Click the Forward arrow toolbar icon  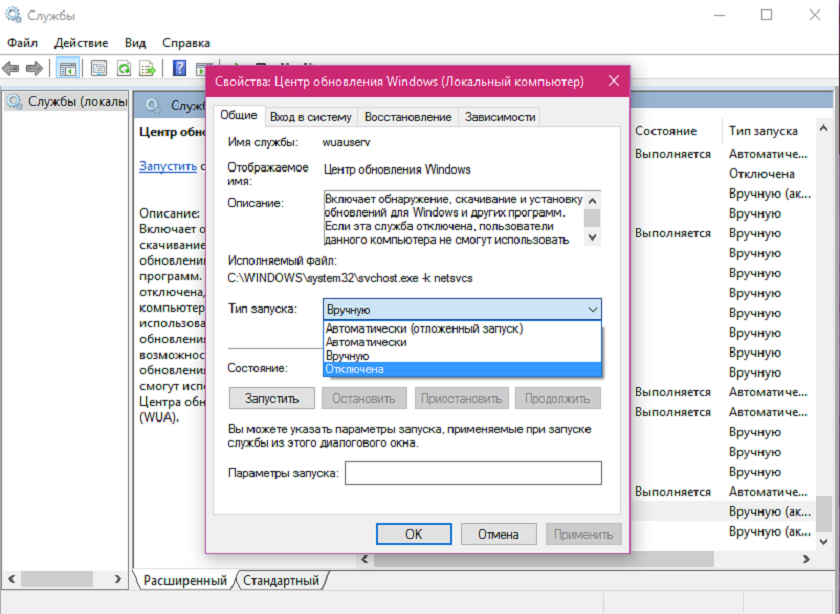point(34,69)
